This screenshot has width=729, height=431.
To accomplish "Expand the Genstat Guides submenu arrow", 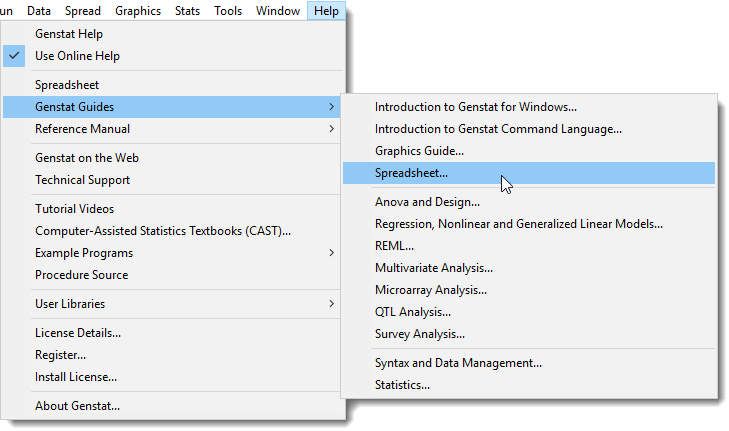I will 331,106.
